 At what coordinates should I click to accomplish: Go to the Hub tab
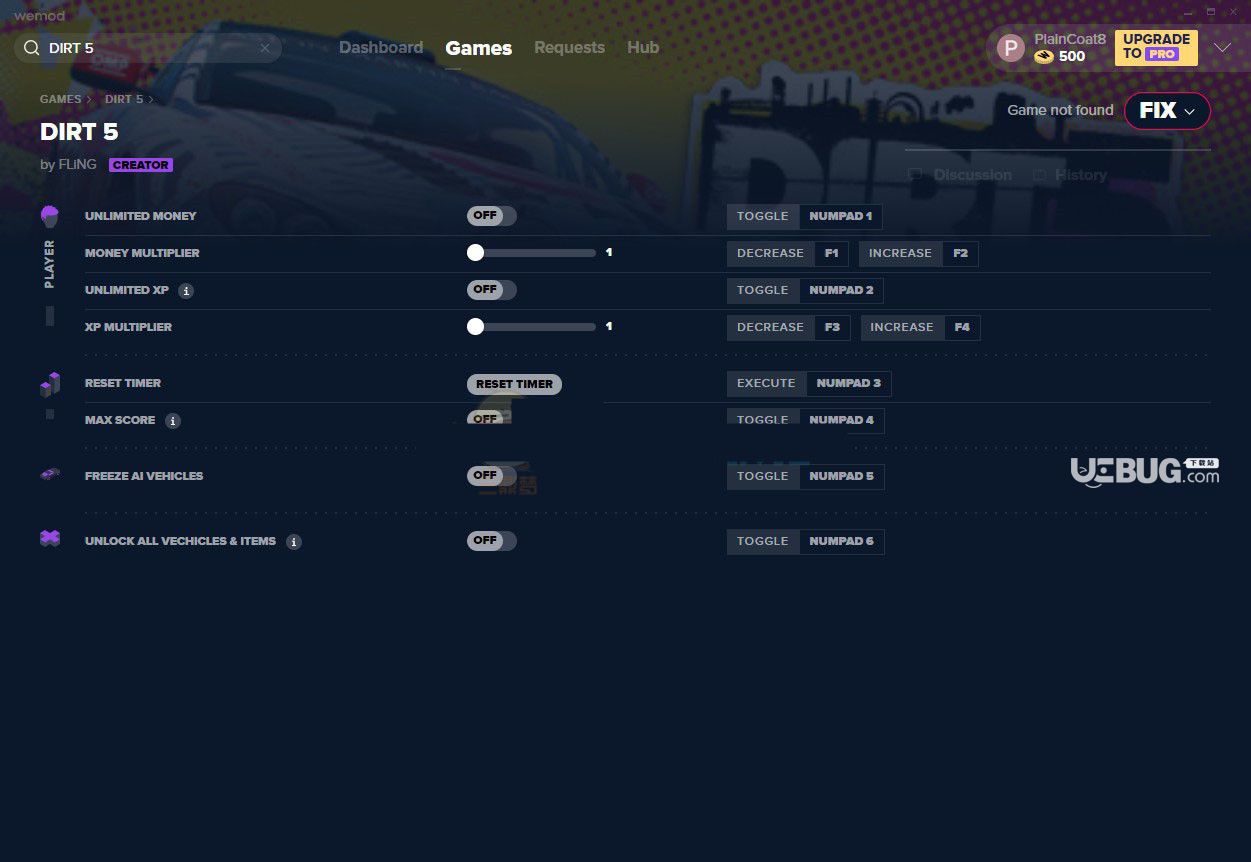pos(643,47)
